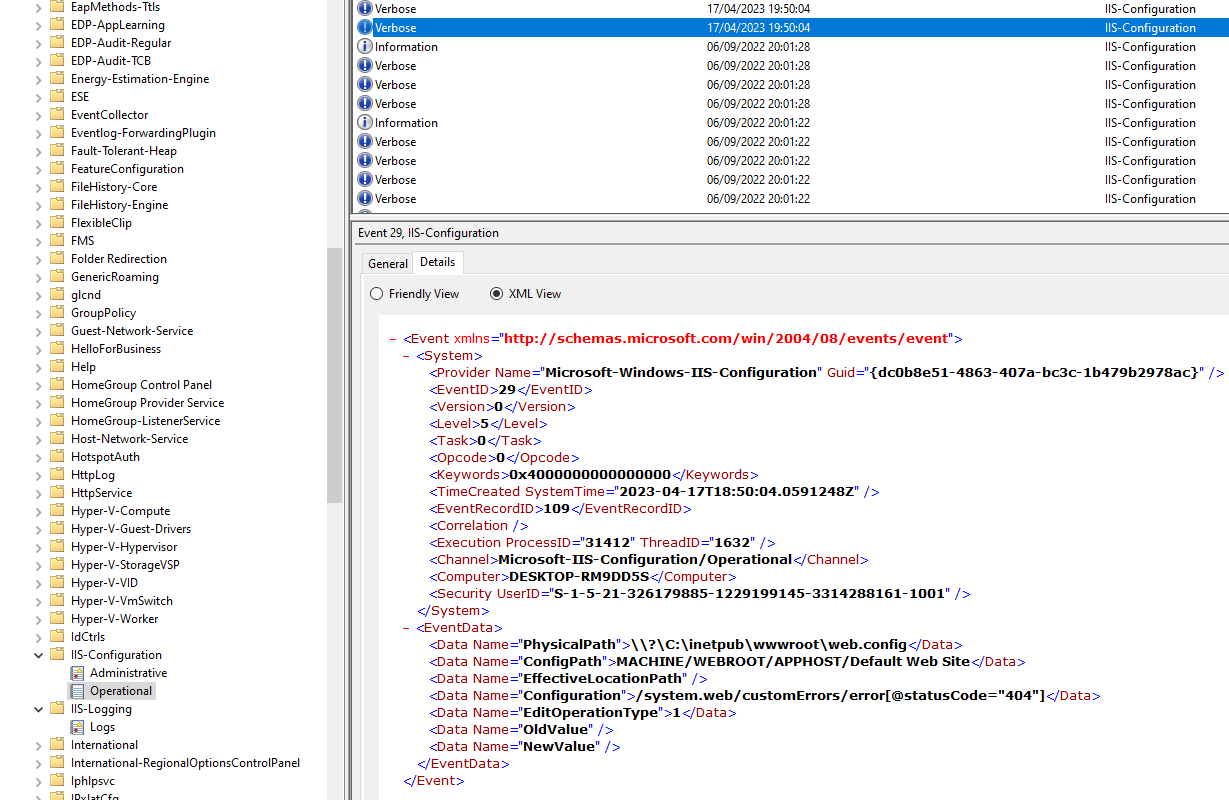The height and width of the screenshot is (800, 1229).
Task: Click the International folder icon
Action: click(57, 745)
